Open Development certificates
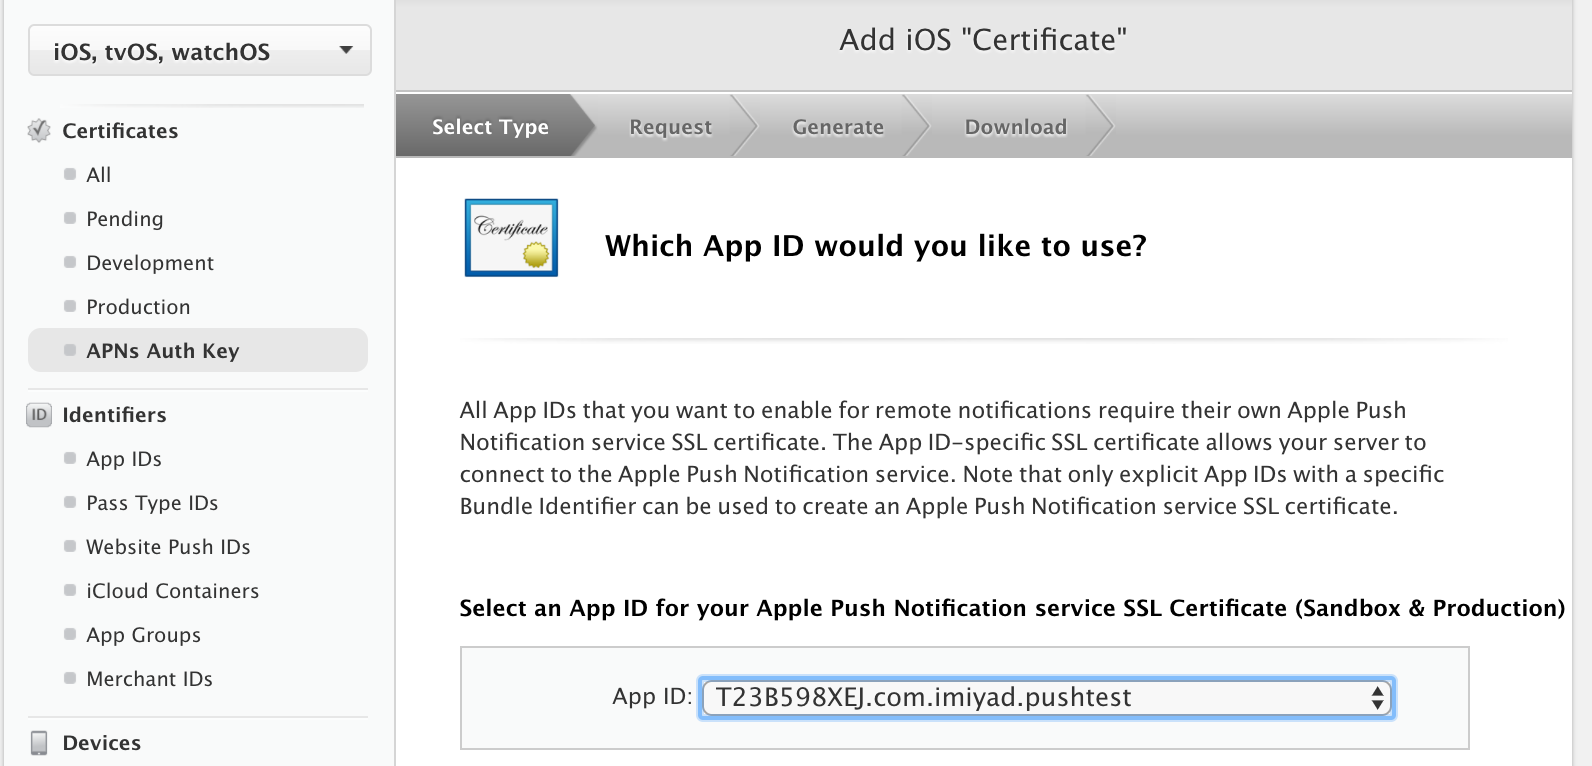 click(150, 263)
